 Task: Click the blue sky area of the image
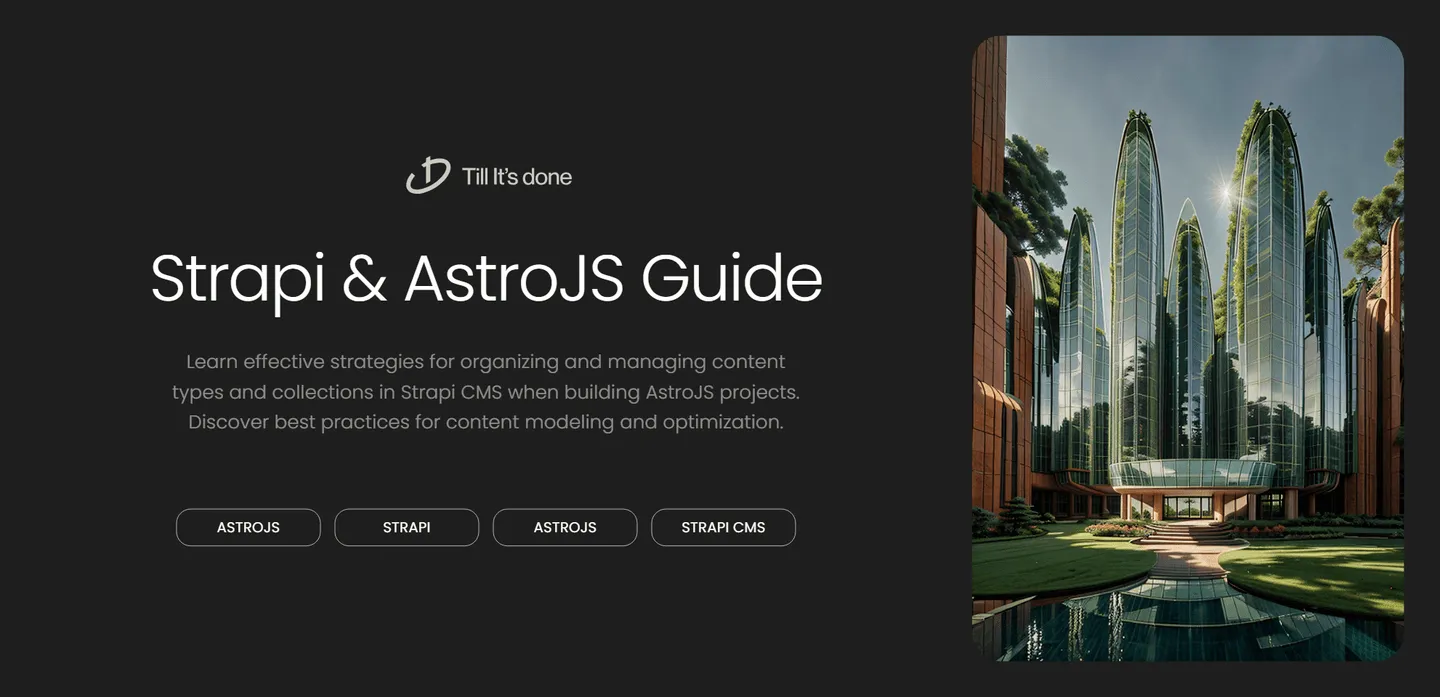click(1080, 90)
